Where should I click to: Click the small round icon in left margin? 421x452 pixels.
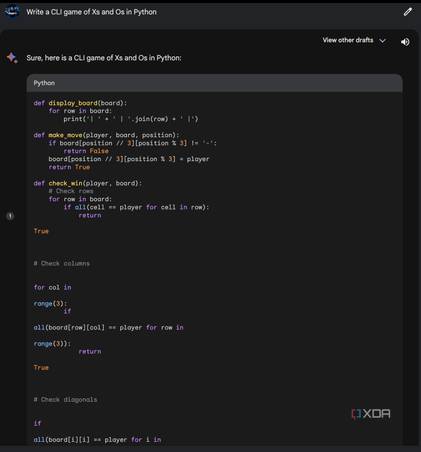tap(10, 216)
